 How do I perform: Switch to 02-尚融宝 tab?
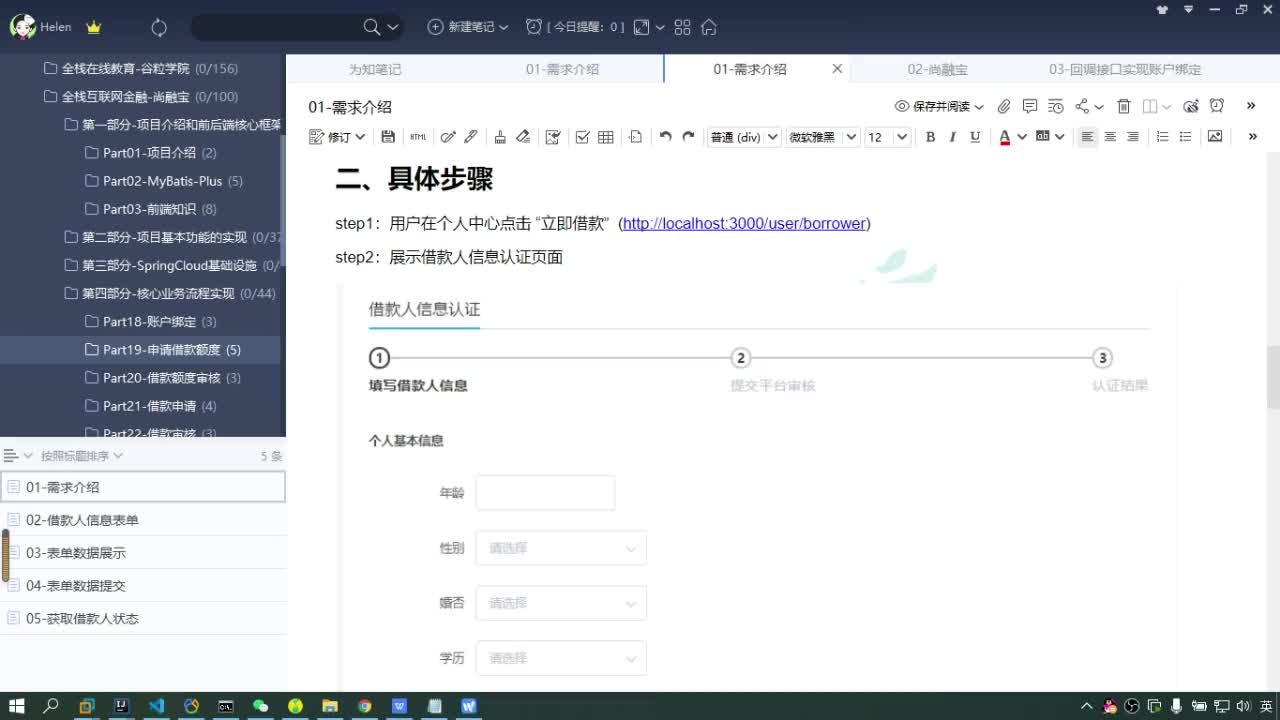pos(937,69)
